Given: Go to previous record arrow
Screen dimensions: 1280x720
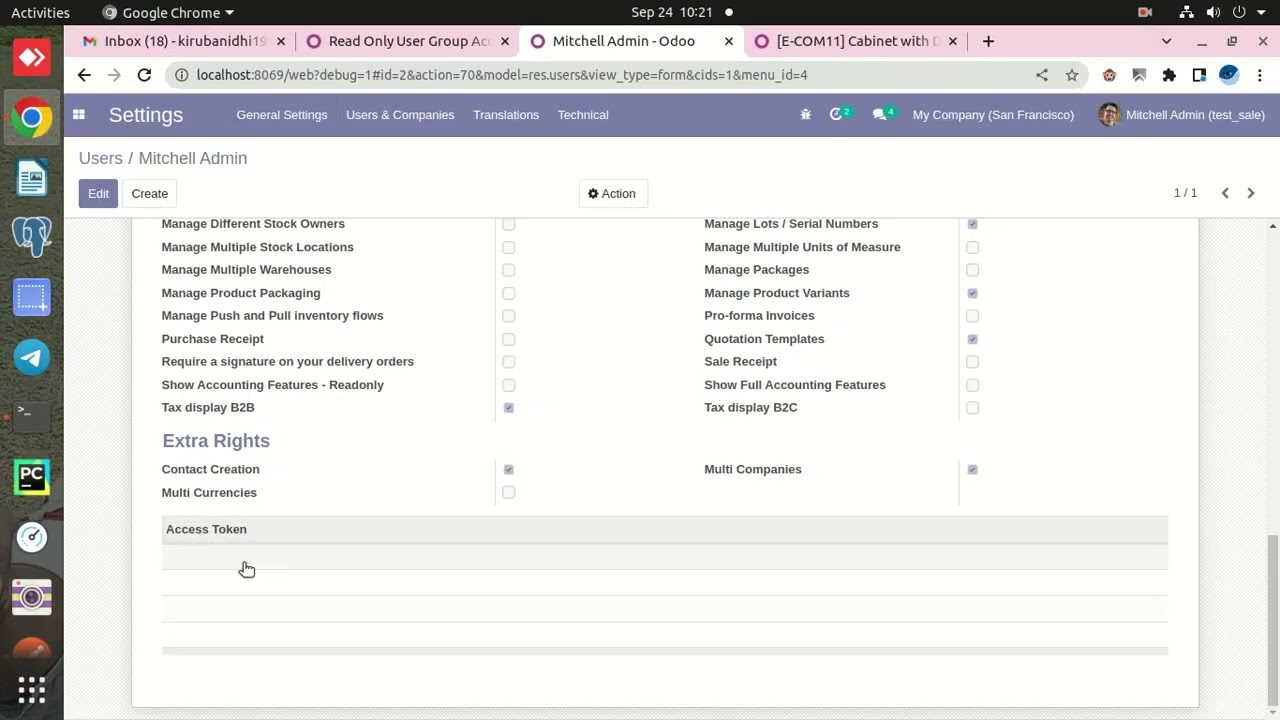Looking at the screenshot, I should [x=1225, y=193].
